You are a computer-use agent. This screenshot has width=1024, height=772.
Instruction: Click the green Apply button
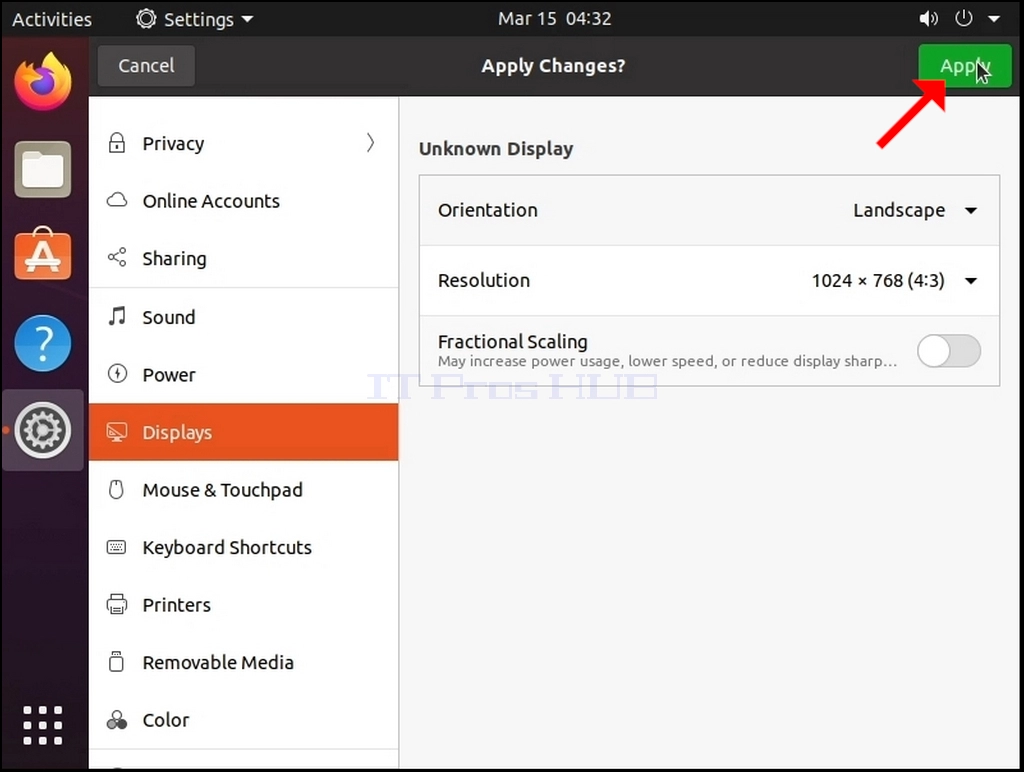coord(965,65)
